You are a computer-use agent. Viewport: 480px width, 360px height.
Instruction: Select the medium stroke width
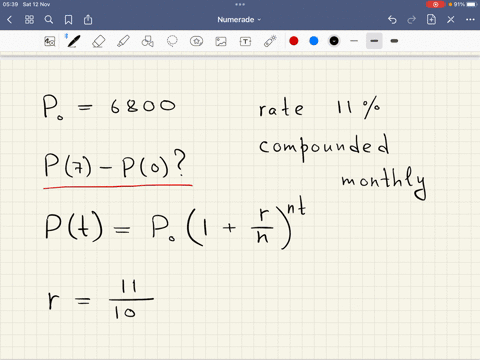point(374,41)
